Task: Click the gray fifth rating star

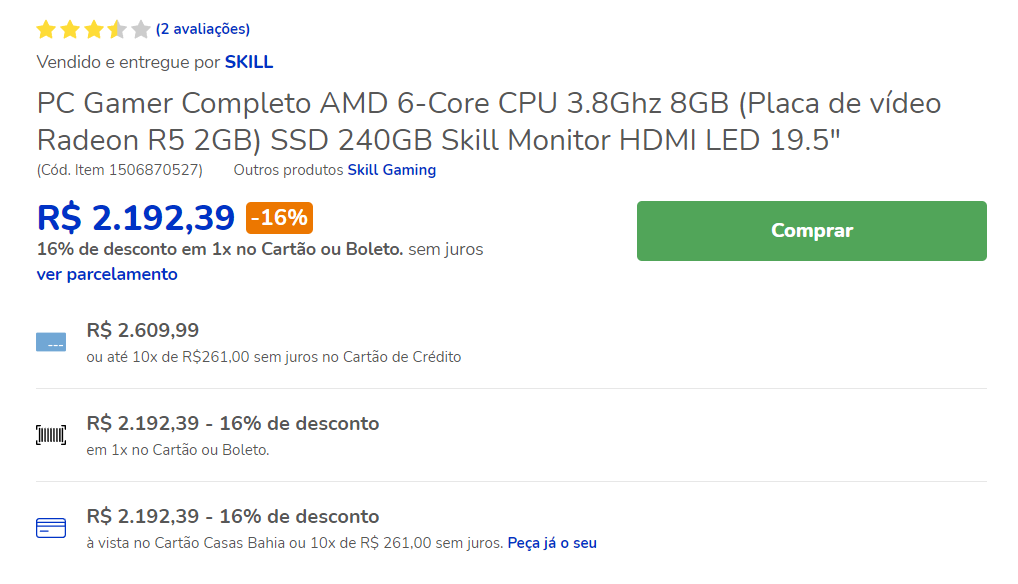Action: (140, 29)
